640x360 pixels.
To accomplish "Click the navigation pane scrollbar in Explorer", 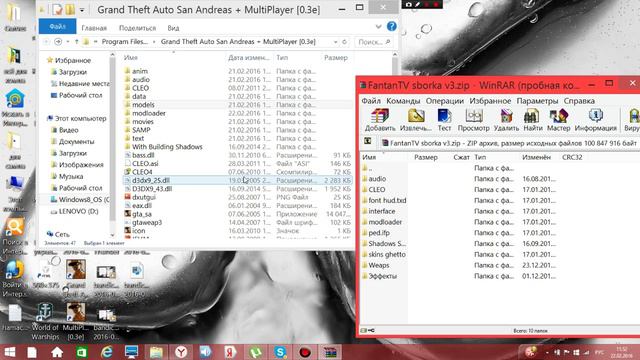I will pyautogui.click(x=112, y=145).
